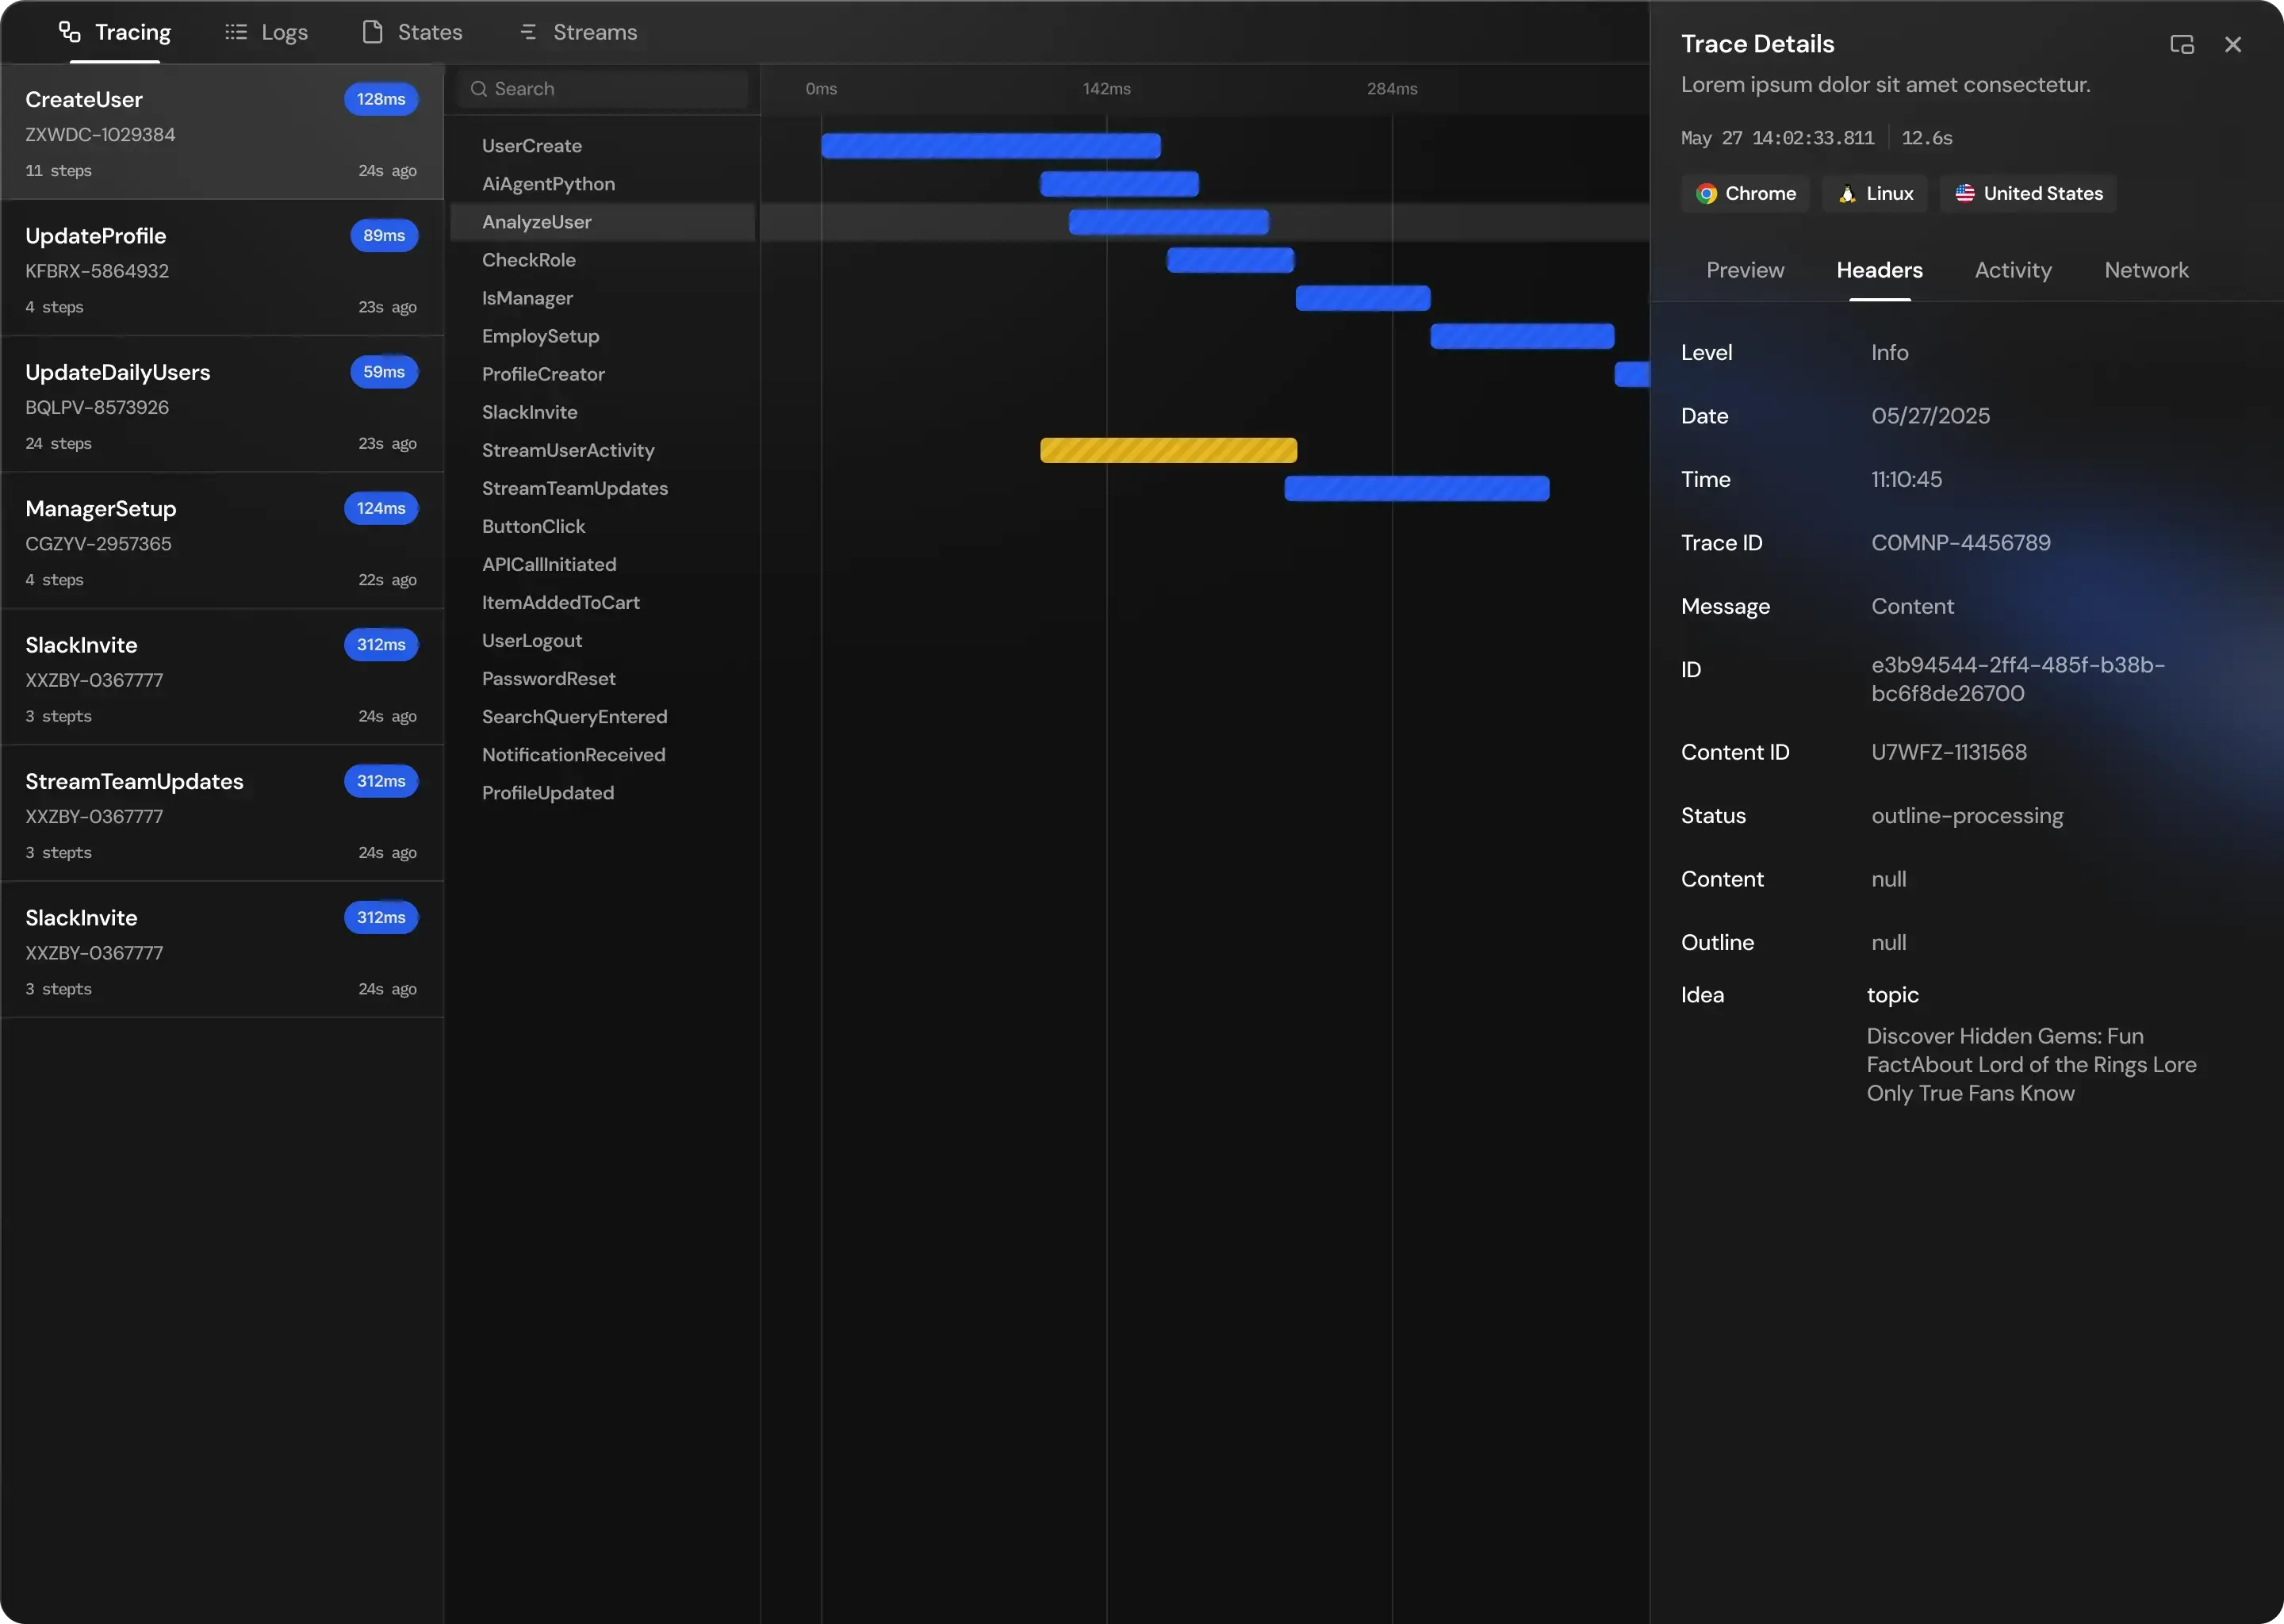2284x1624 pixels.
Task: Click the 128ms duration badge
Action: (x=381, y=99)
